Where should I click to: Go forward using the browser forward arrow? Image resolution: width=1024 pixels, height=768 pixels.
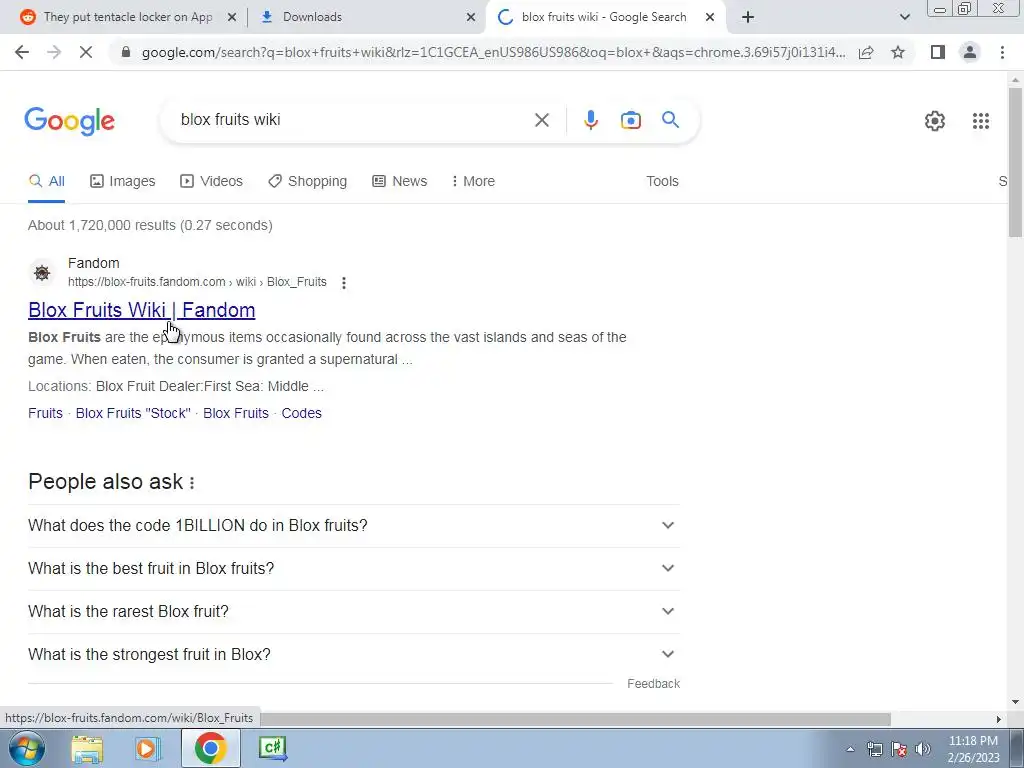click(54, 52)
